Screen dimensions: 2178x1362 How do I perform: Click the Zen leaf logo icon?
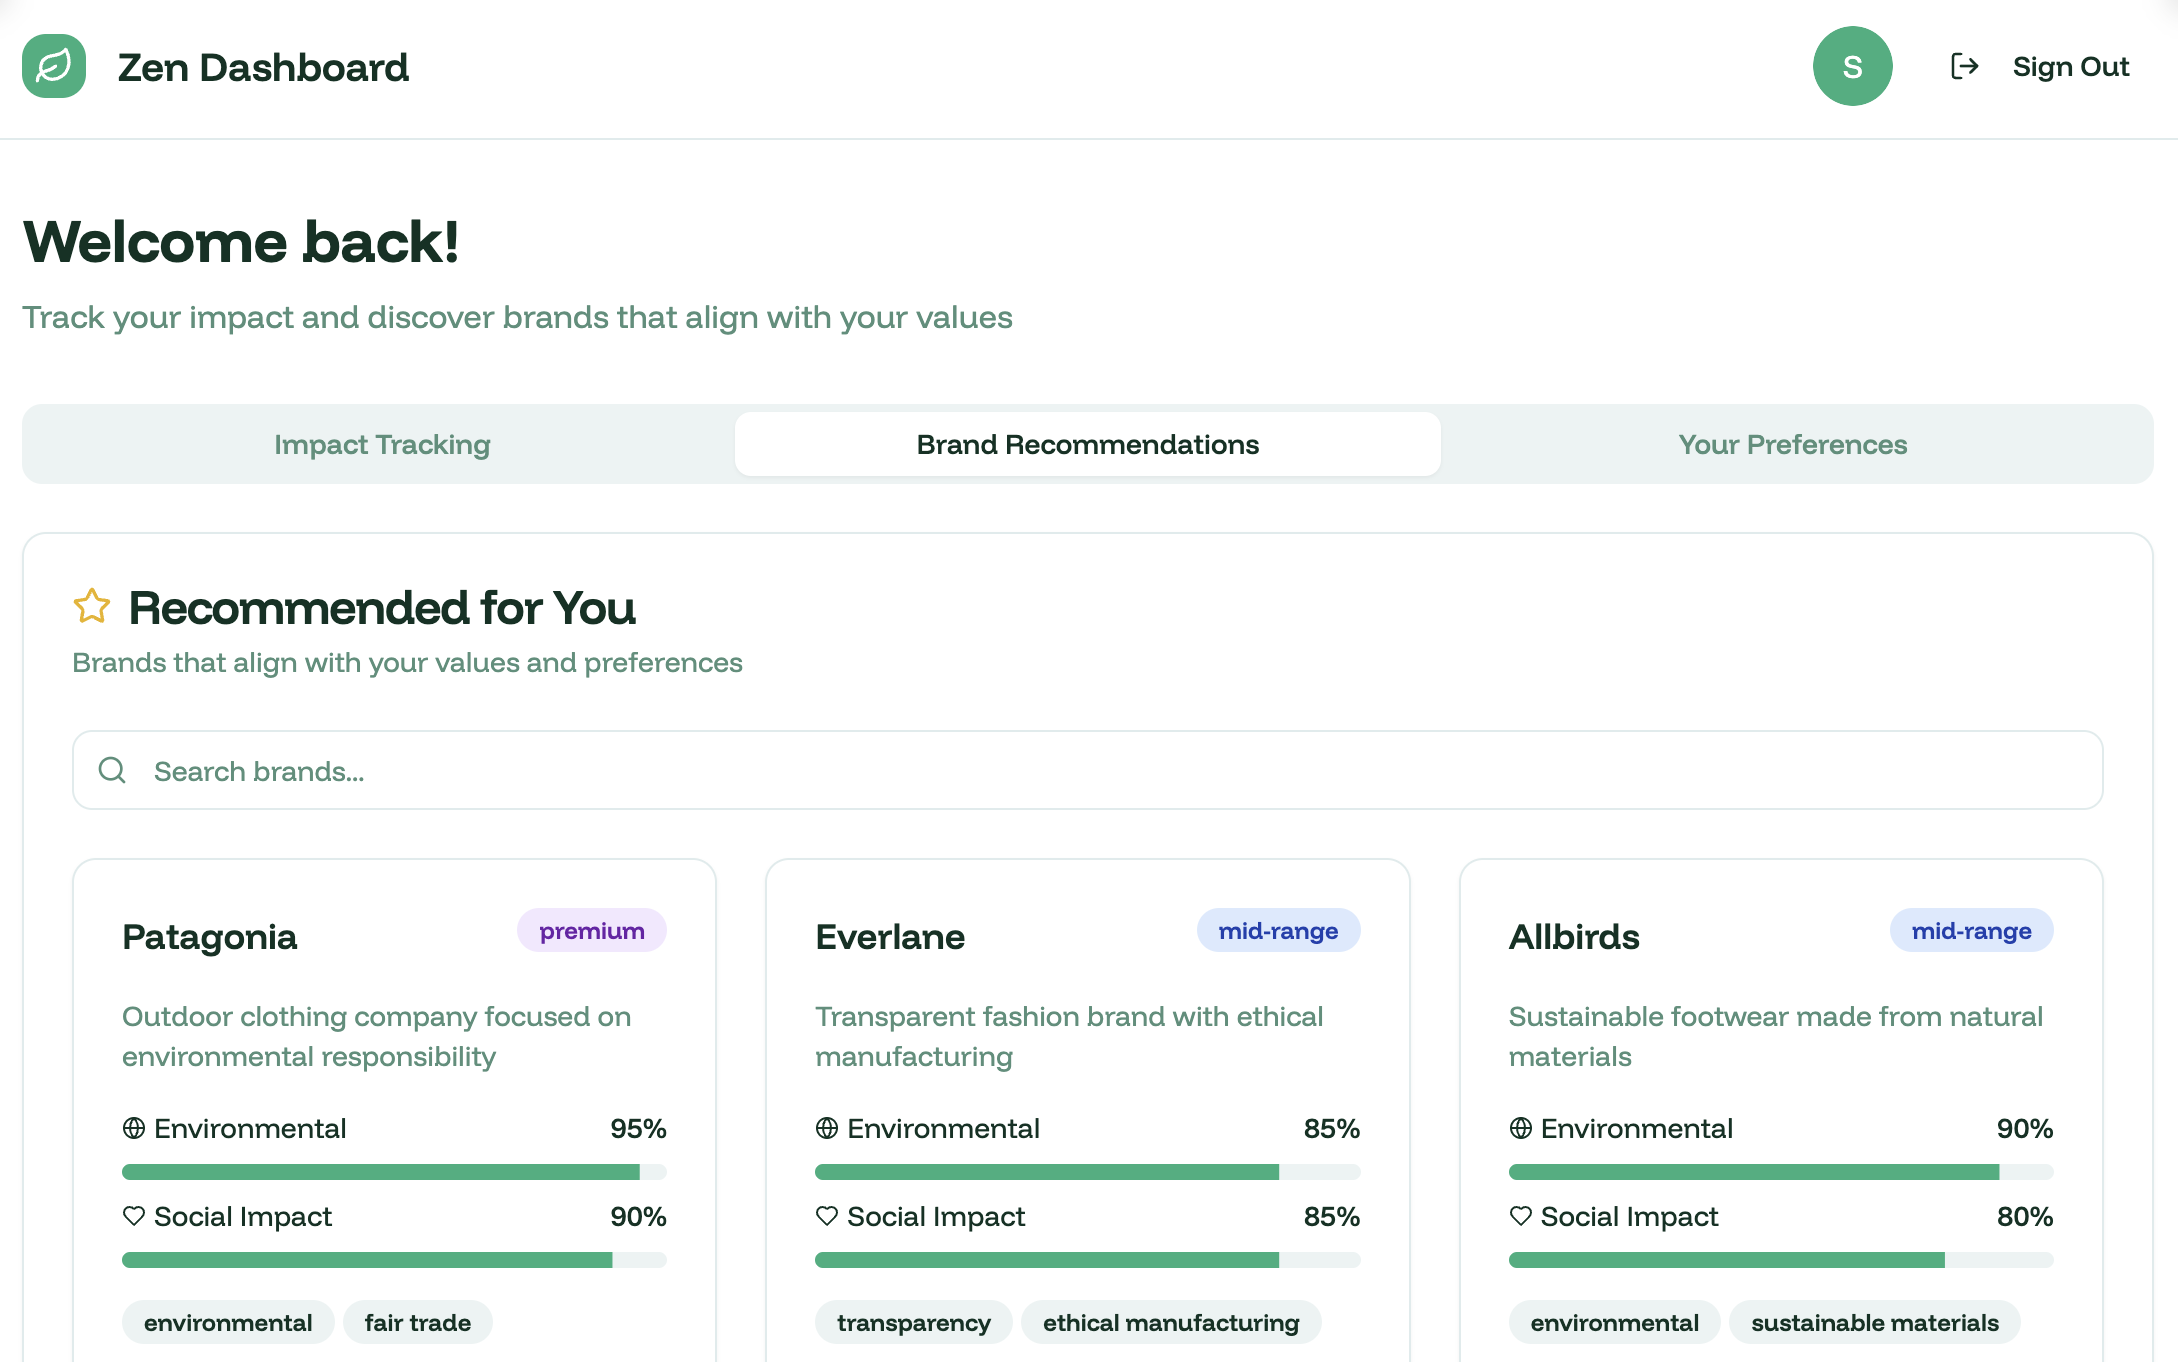click(x=54, y=66)
